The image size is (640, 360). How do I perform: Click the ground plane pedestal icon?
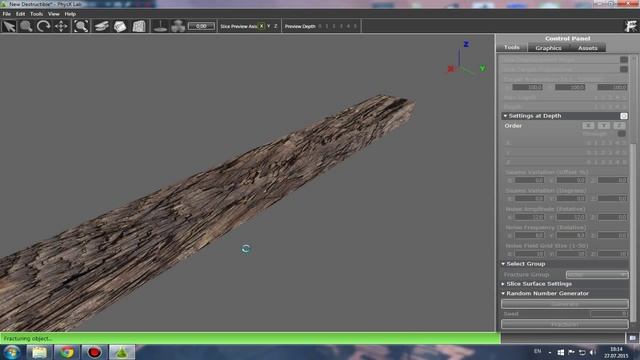160,26
